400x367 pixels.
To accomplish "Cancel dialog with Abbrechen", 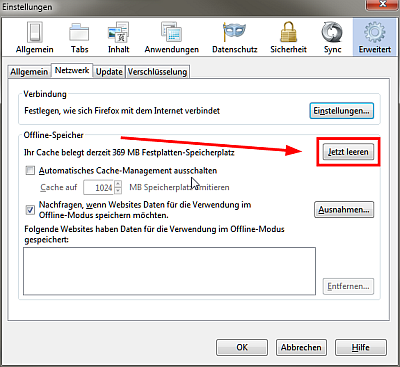I will [x=301, y=348].
